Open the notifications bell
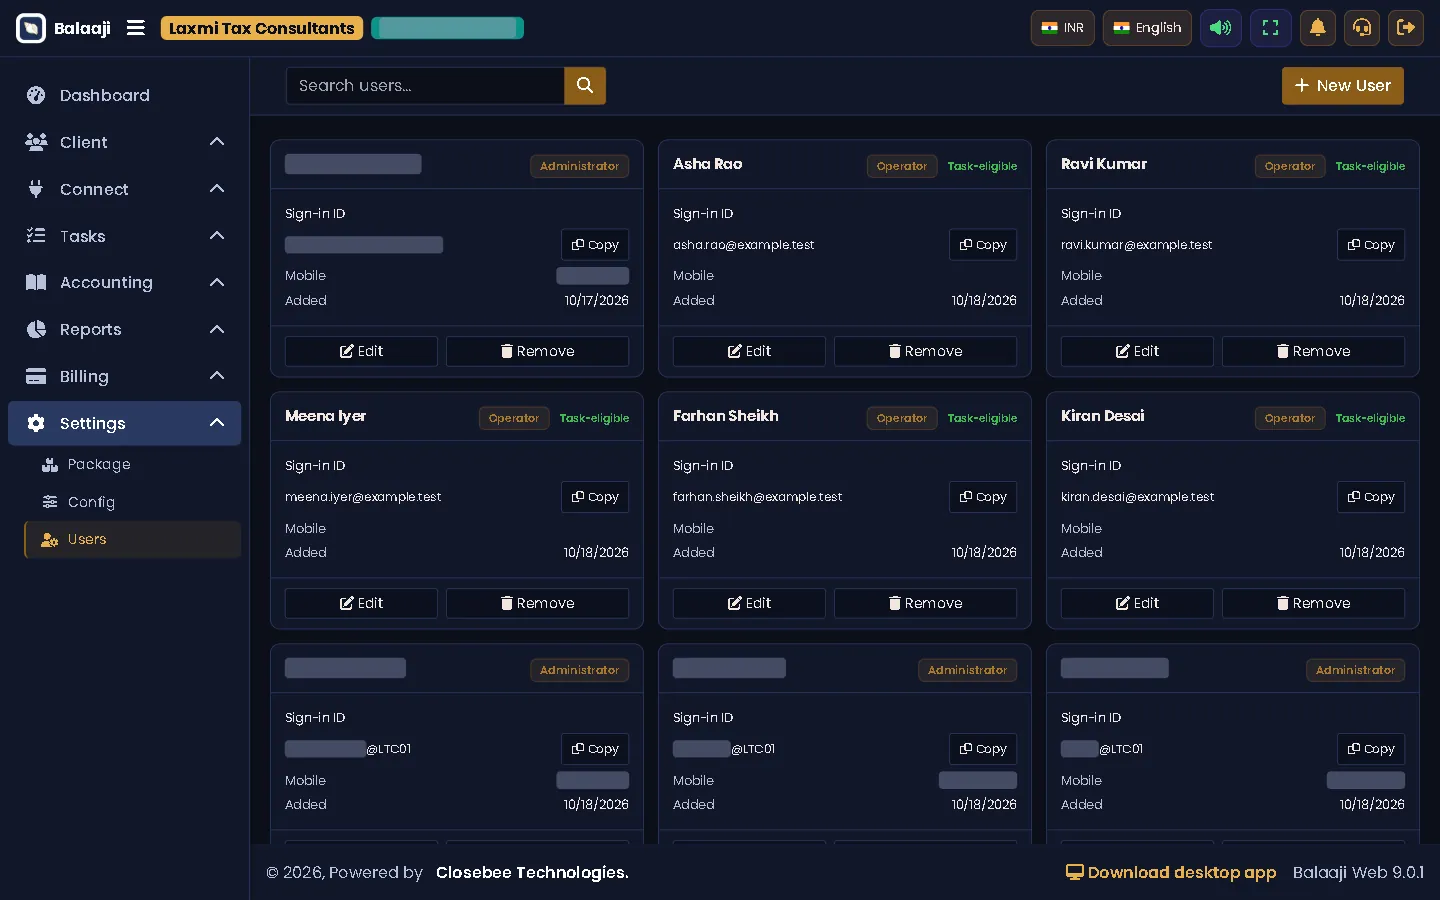 (x=1318, y=28)
